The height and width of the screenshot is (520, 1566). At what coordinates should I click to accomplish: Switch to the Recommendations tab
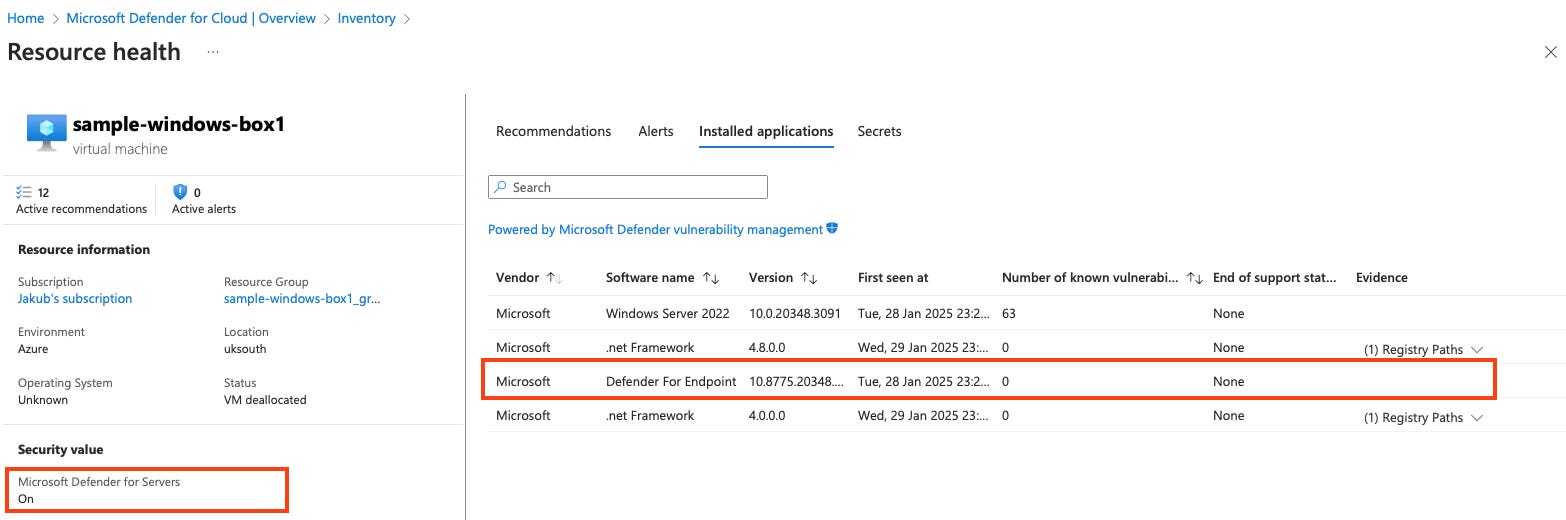[x=553, y=131]
